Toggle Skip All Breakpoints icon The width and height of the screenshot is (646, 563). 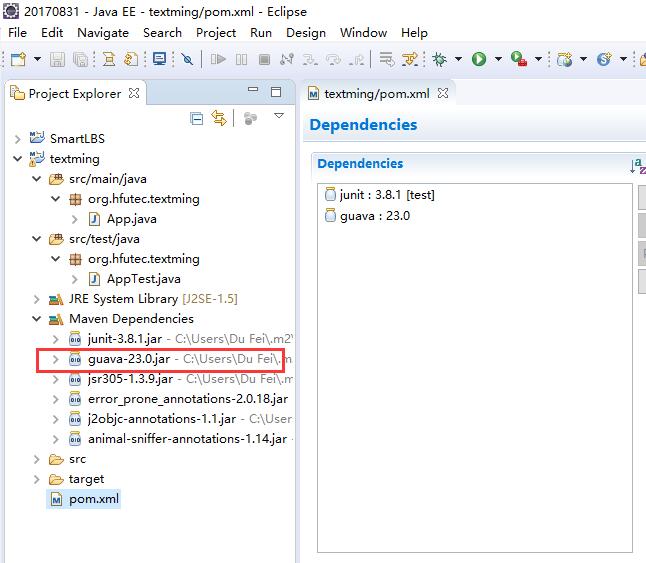(187, 59)
